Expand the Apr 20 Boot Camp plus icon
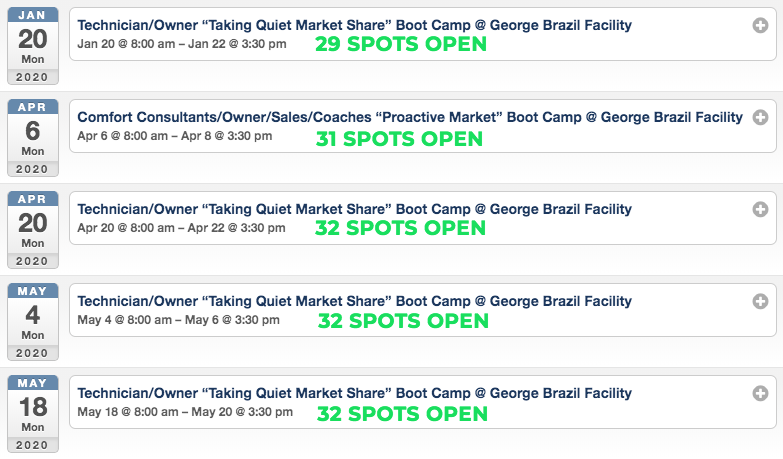Image resolution: width=783 pixels, height=459 pixels. 760,209
